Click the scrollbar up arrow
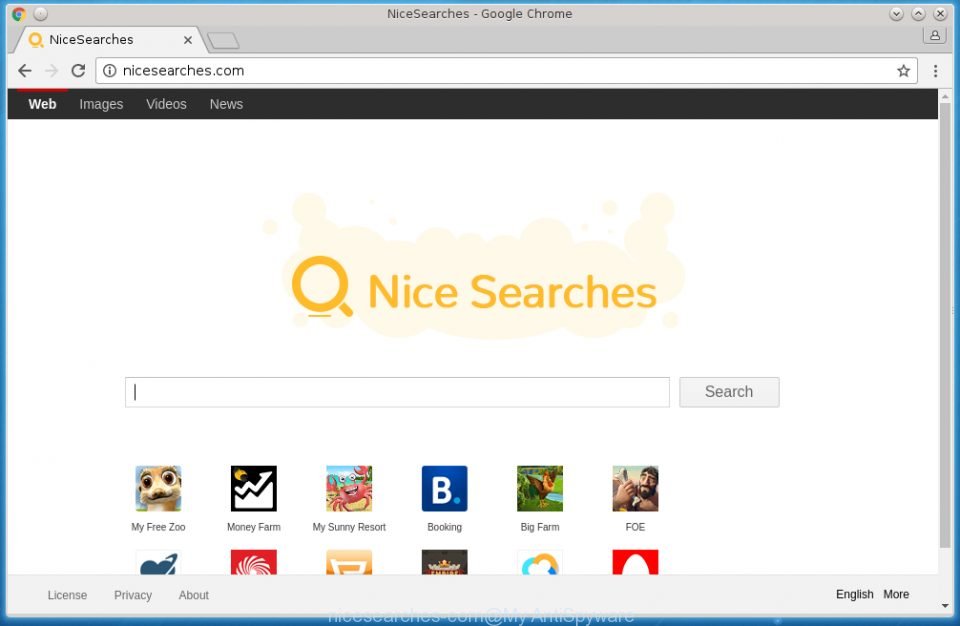 pos(945,97)
